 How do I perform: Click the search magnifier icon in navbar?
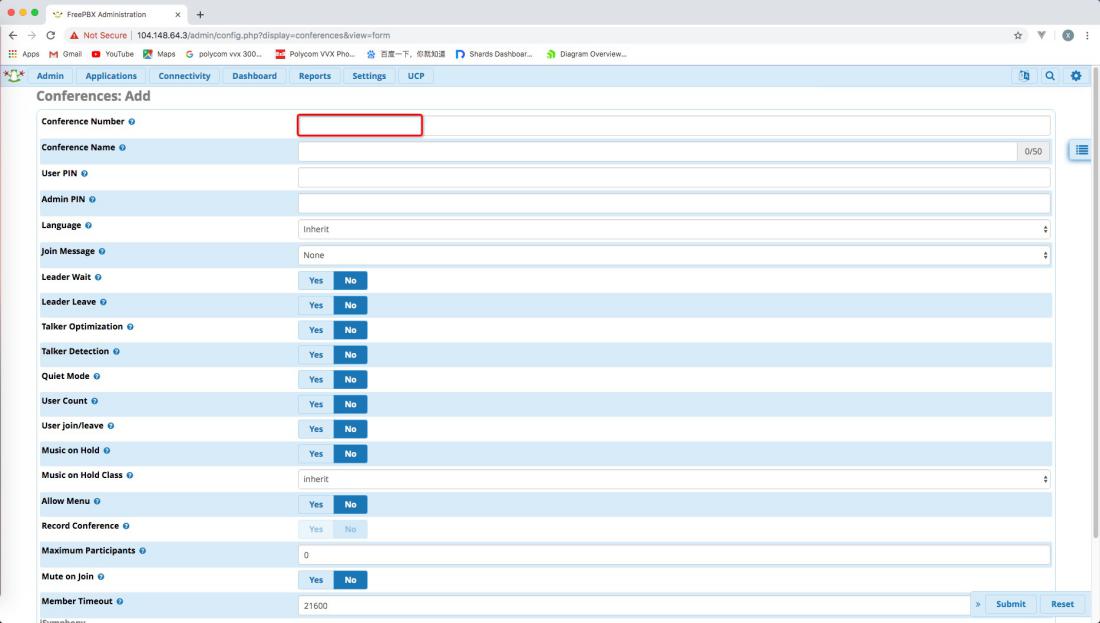(x=1049, y=76)
